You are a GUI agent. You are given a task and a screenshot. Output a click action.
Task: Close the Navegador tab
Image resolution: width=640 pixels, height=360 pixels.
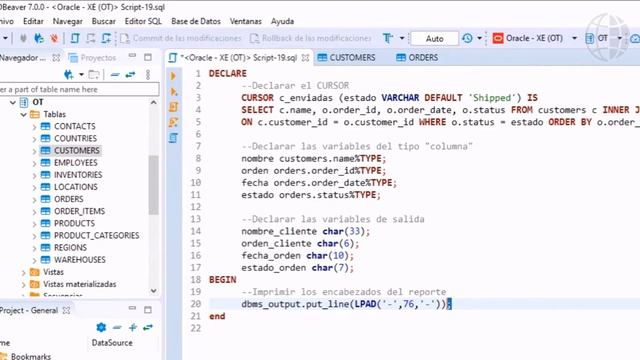coord(56,58)
